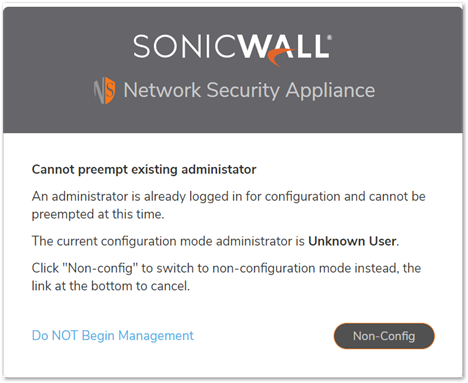The width and height of the screenshot is (468, 383).
Task: Click the orange swoosh in the SonicWall logo
Action: (x=282, y=57)
